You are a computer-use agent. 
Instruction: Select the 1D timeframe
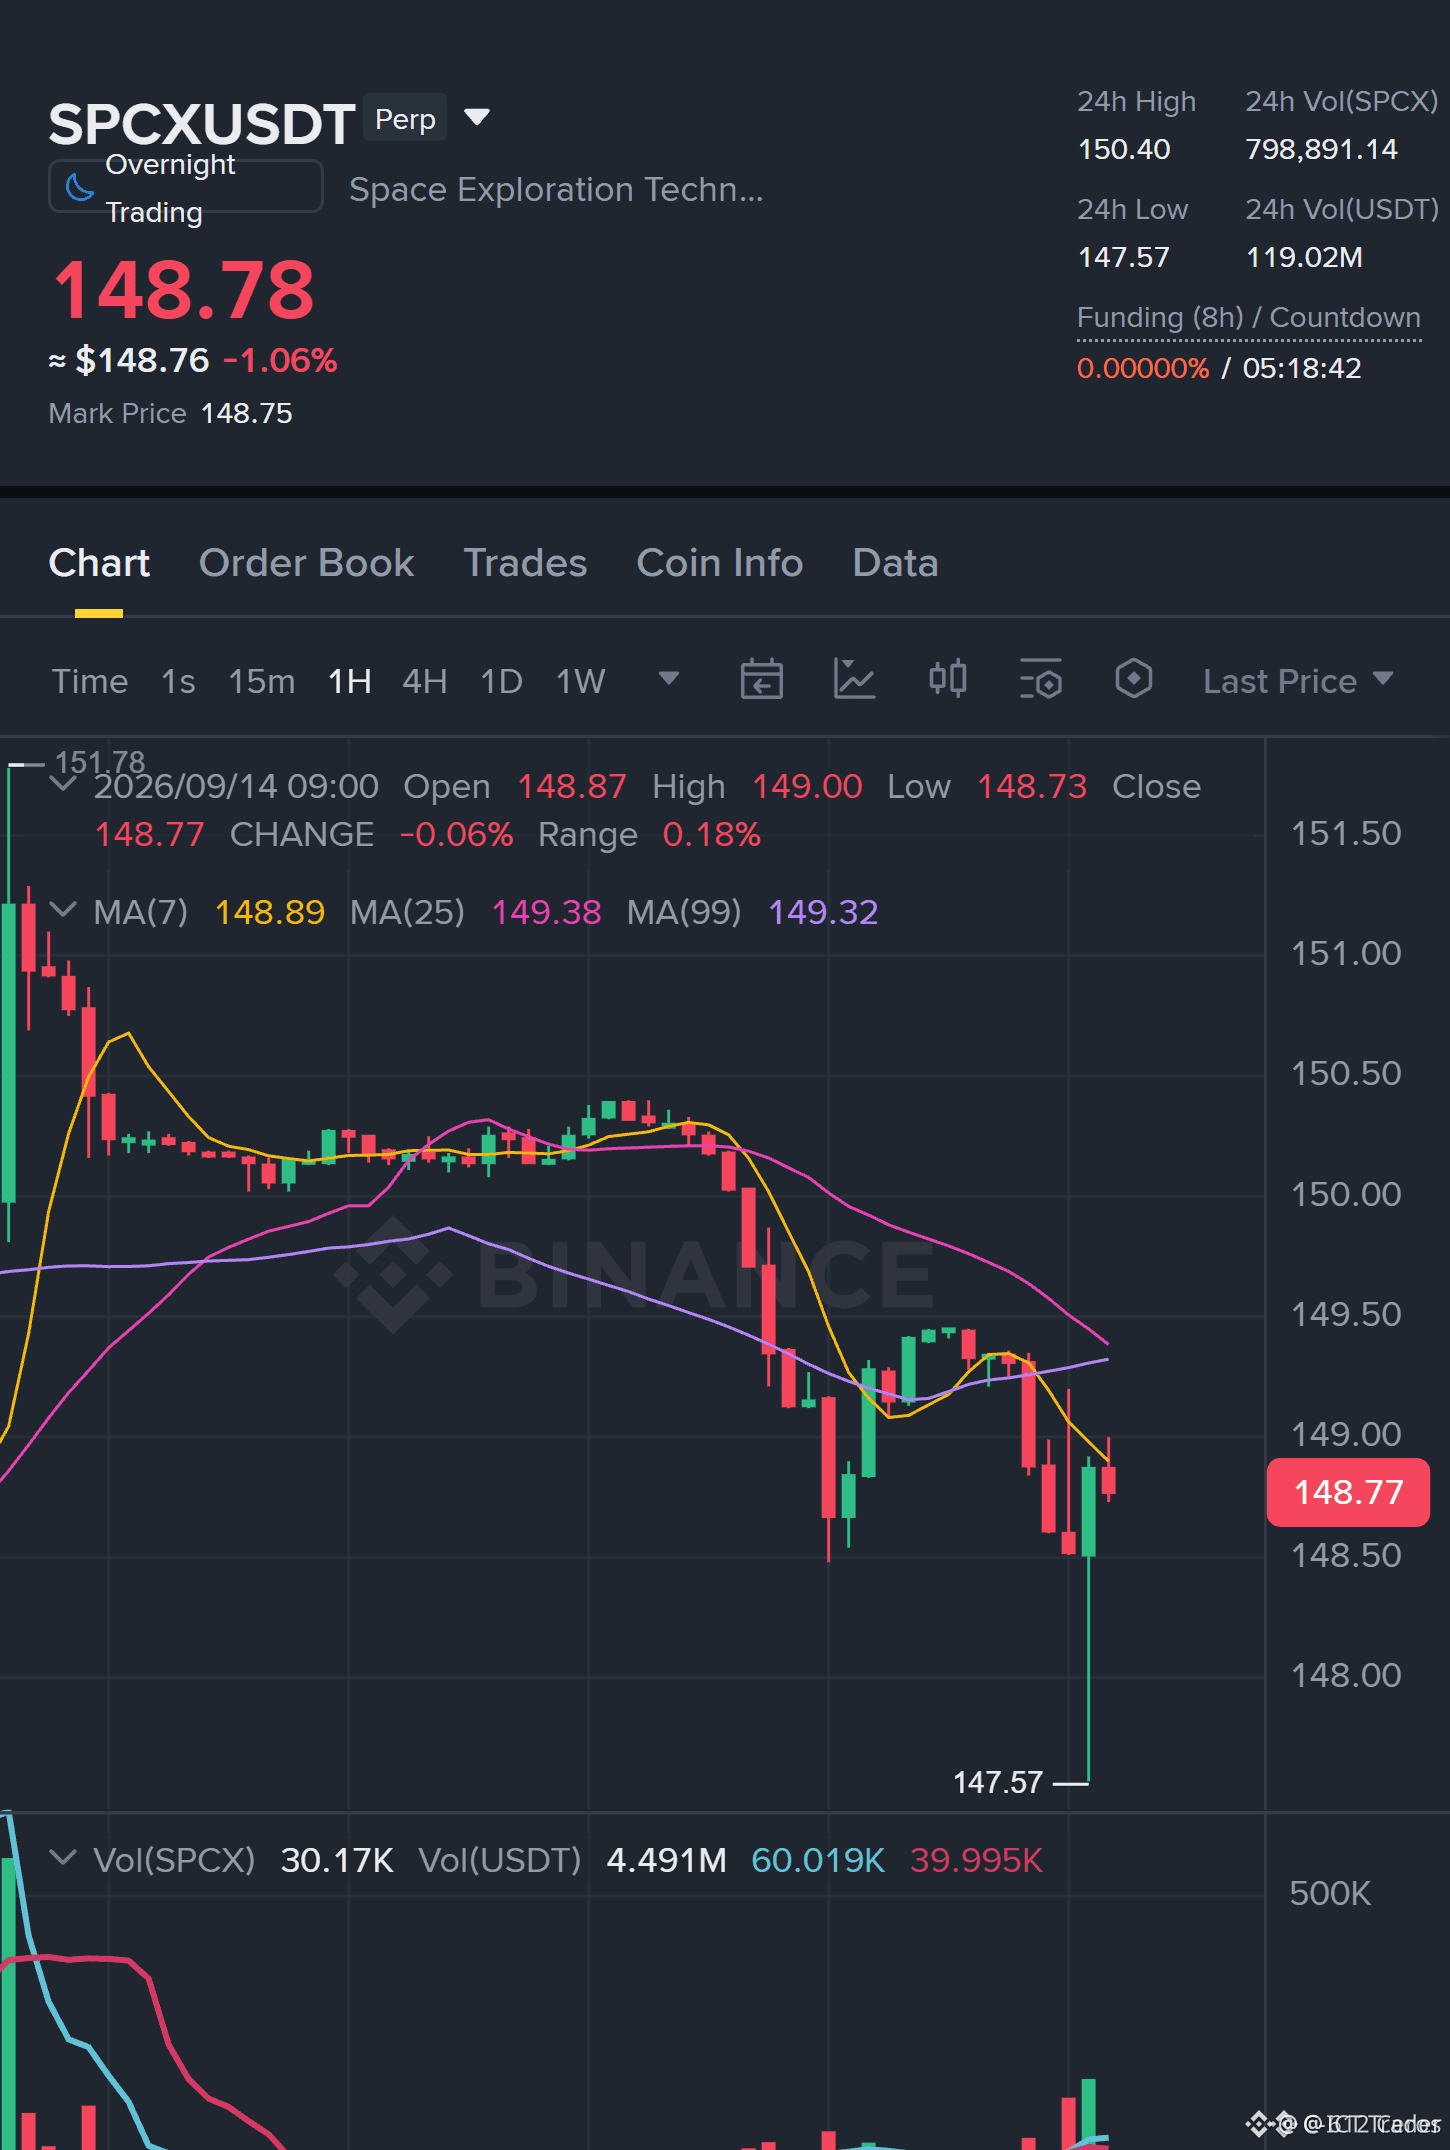click(x=501, y=681)
